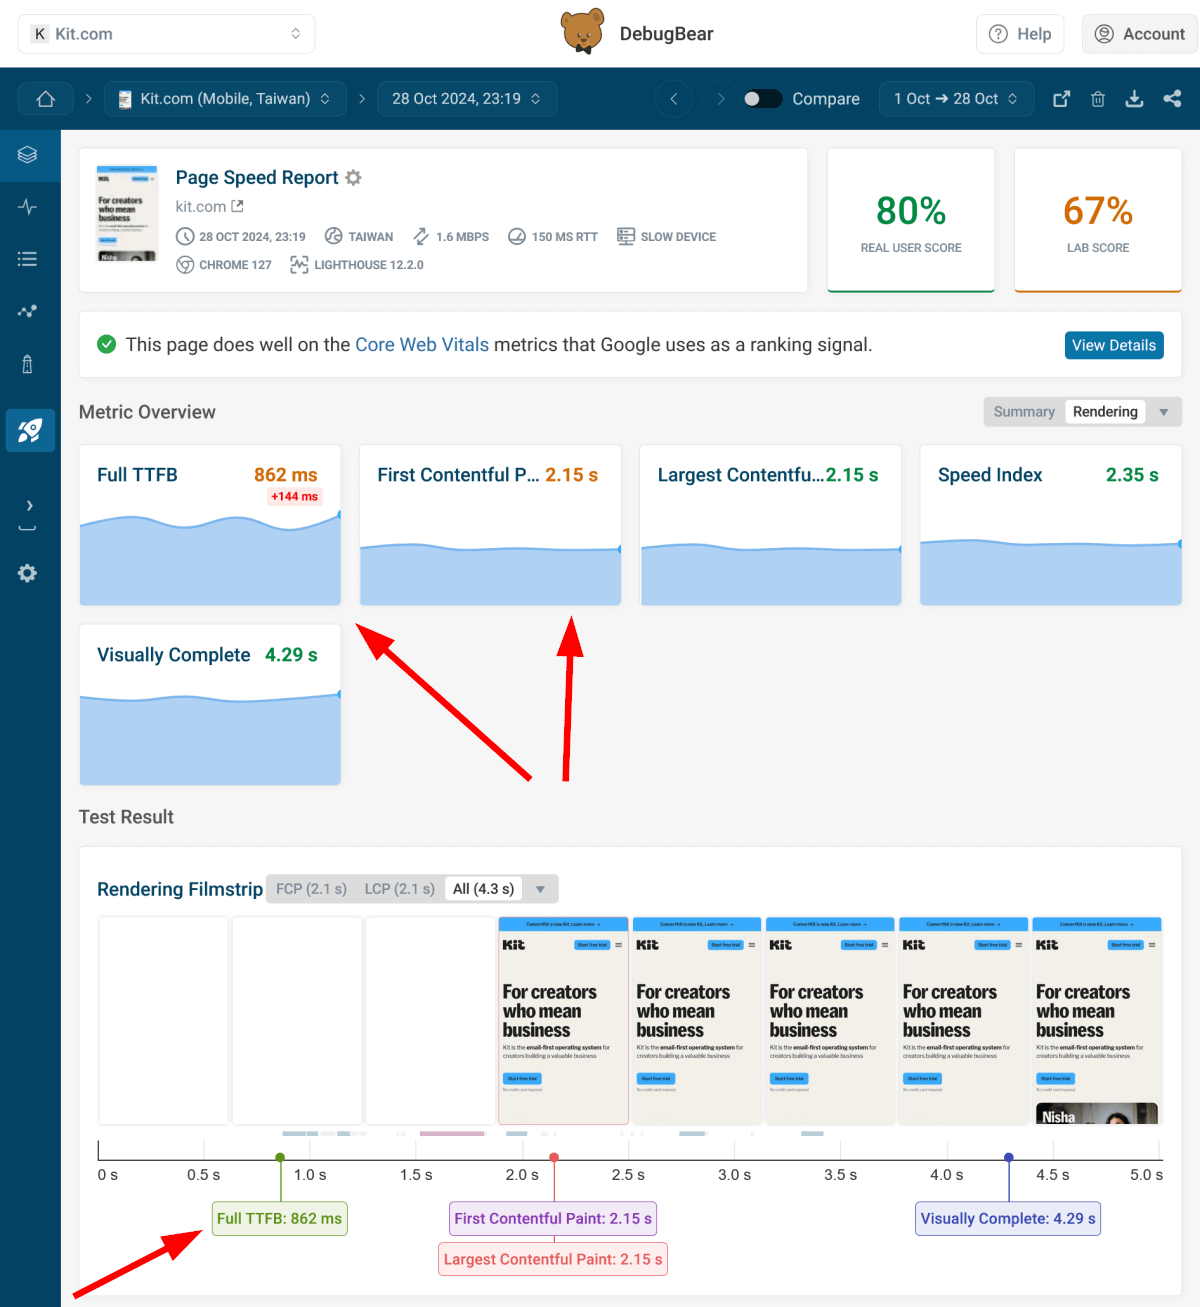The width and height of the screenshot is (1200, 1307).
Task: Open the trend graph sidebar icon
Action: click(x=28, y=311)
